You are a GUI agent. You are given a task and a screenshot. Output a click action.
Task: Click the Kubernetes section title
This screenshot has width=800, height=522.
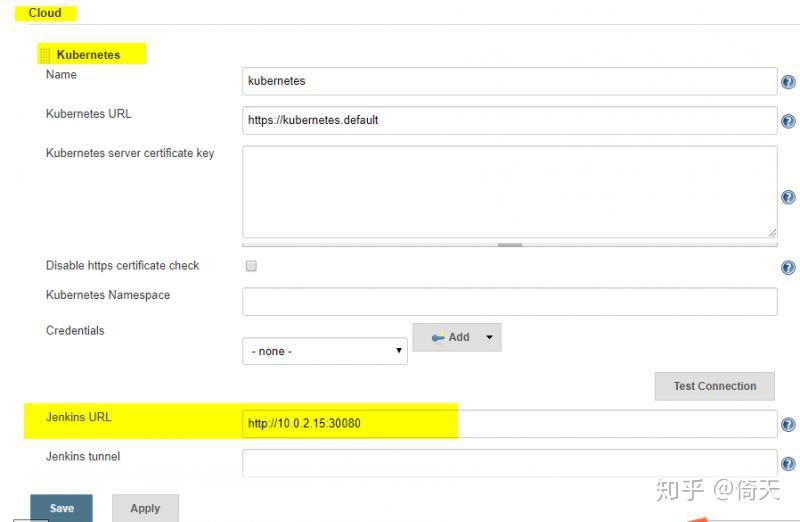(88, 55)
